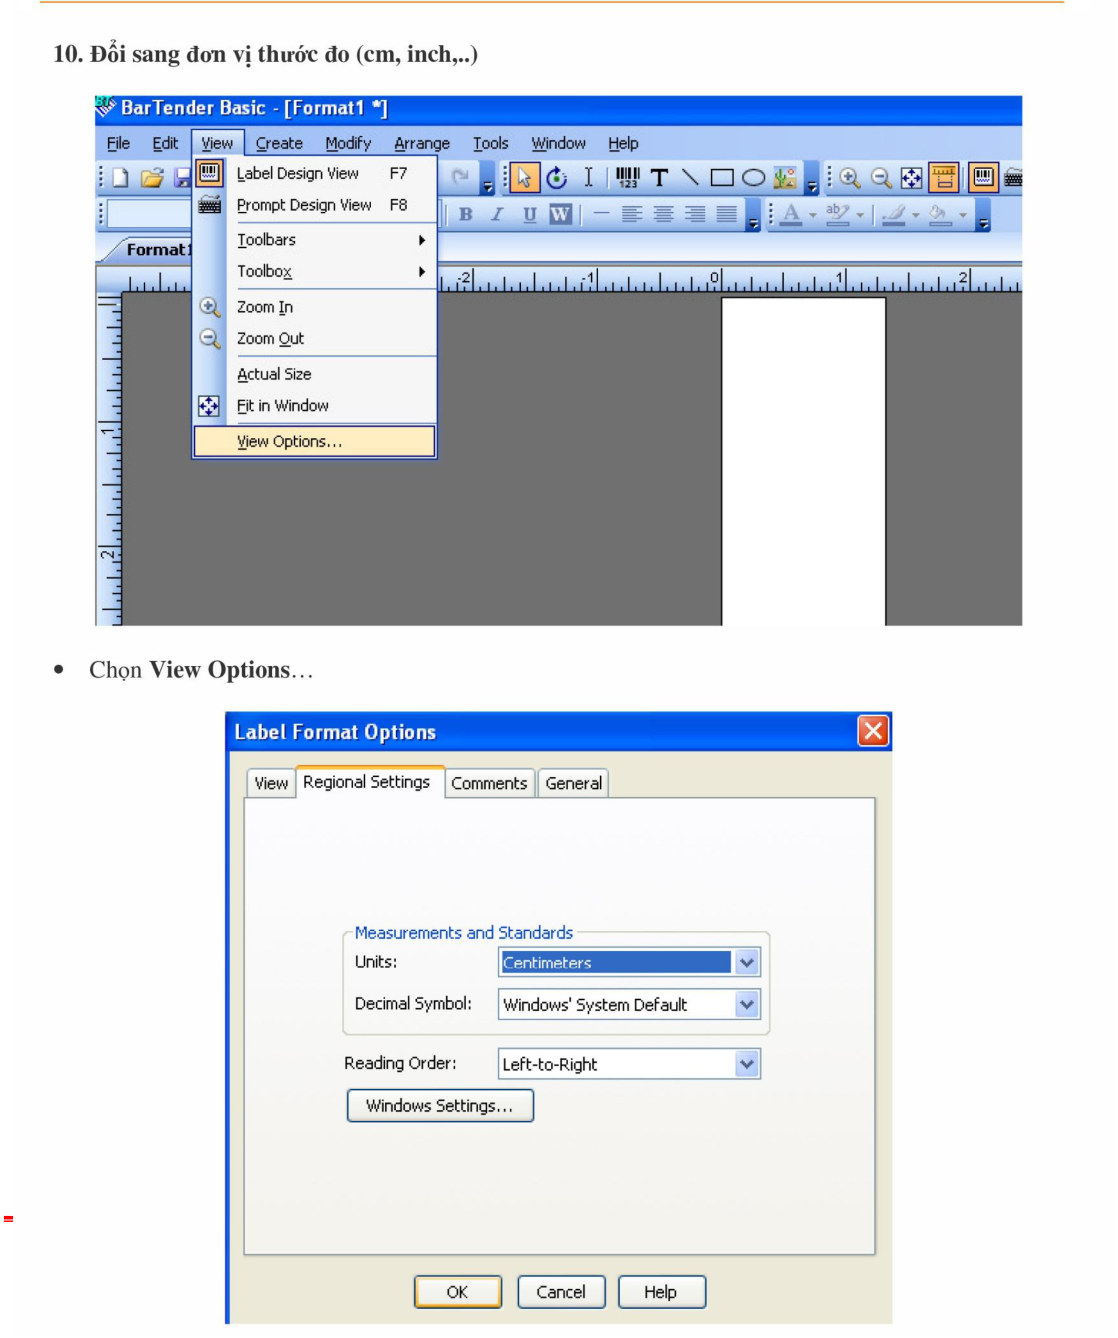Open the Window menu
1118x1338 pixels.
(558, 143)
